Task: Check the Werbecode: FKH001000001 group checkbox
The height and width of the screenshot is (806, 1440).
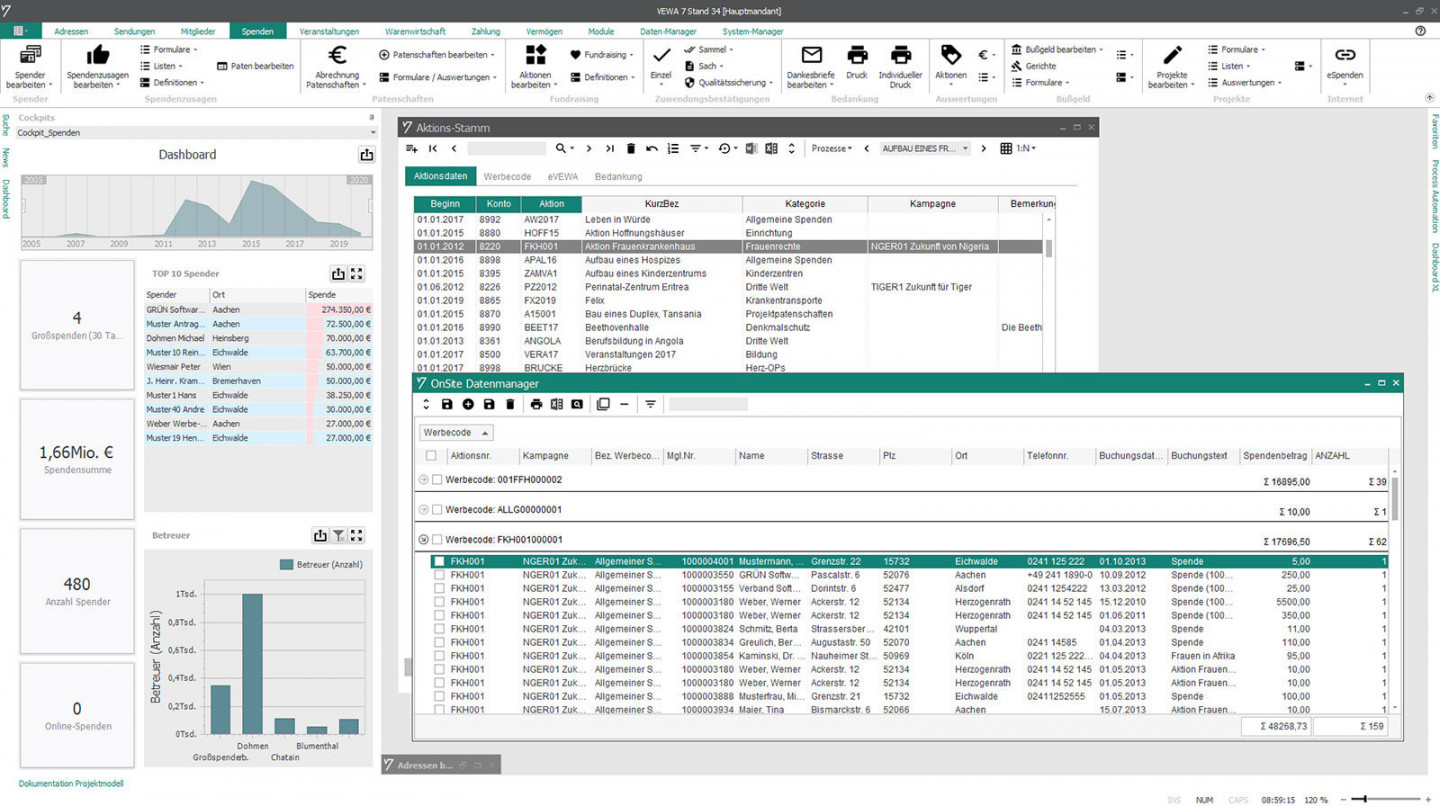Action: click(437, 540)
